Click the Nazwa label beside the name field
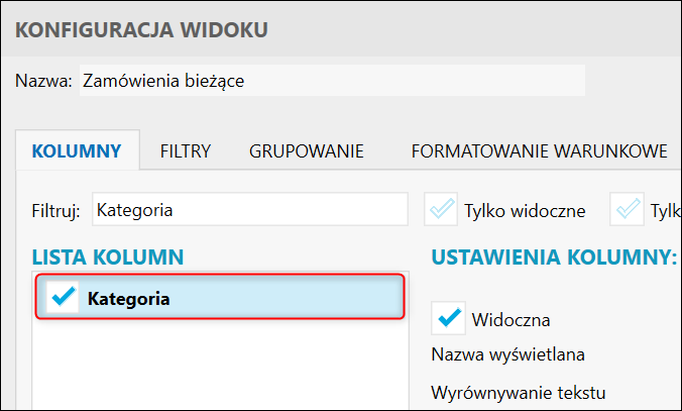Image resolution: width=682 pixels, height=411 pixels. coord(43,81)
